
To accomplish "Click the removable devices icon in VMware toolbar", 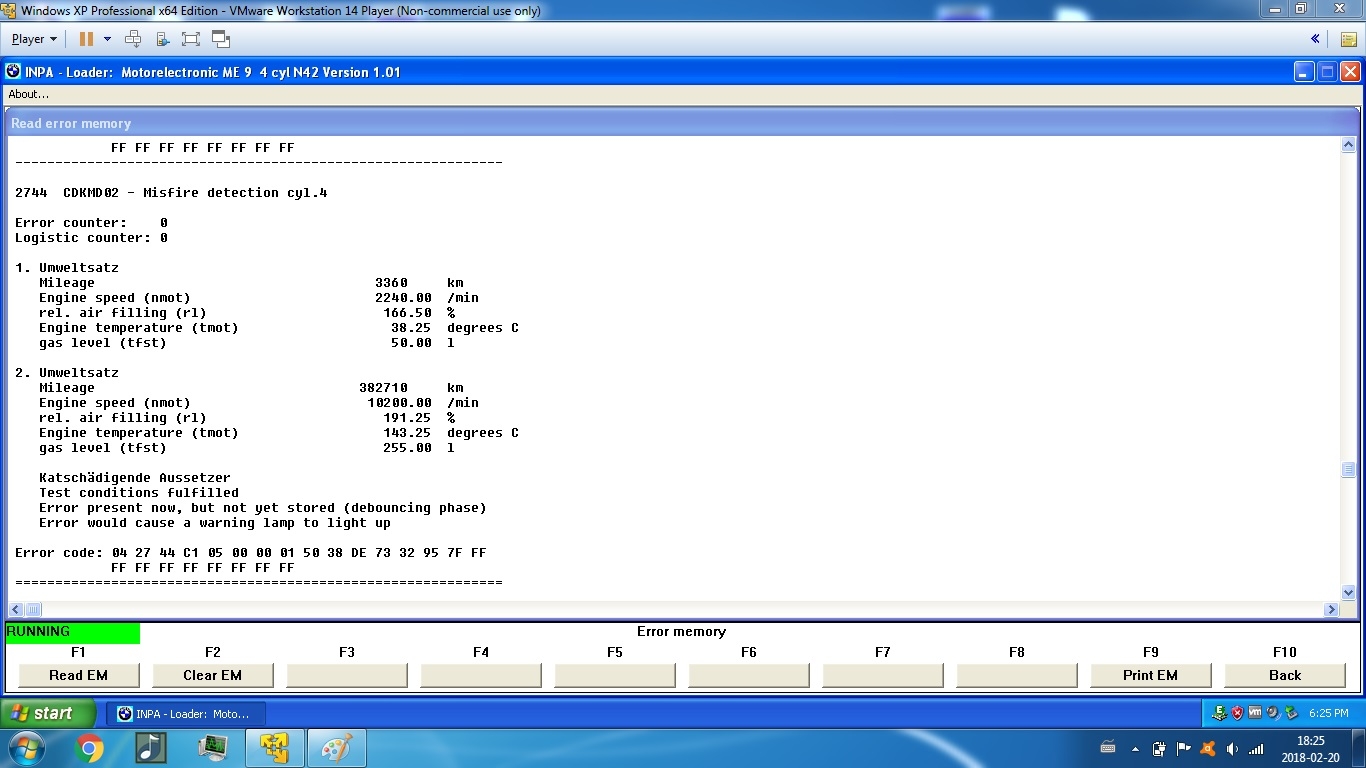I will [x=163, y=39].
